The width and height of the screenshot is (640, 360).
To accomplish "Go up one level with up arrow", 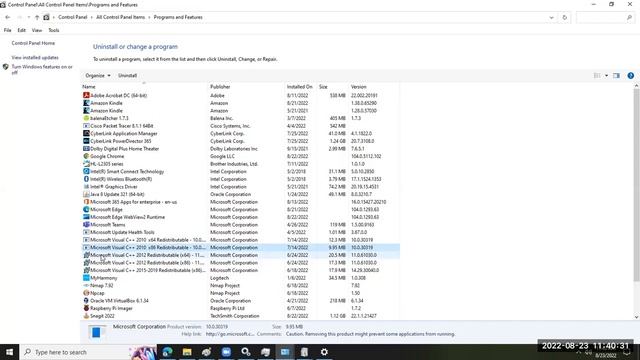I will pos(37,17).
